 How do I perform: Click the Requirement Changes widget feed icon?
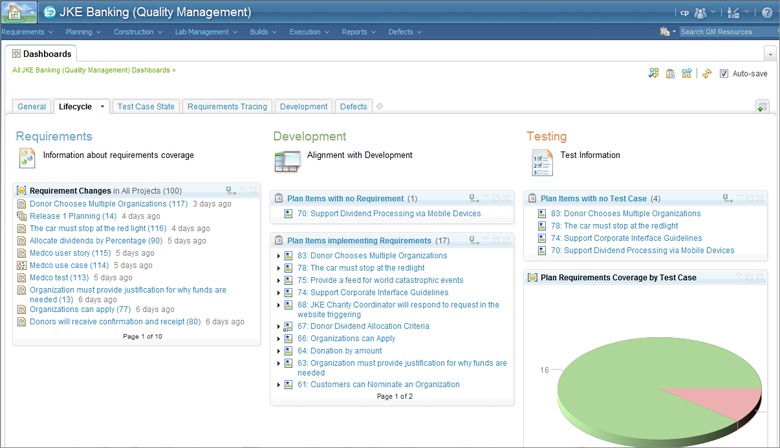(x=21, y=190)
